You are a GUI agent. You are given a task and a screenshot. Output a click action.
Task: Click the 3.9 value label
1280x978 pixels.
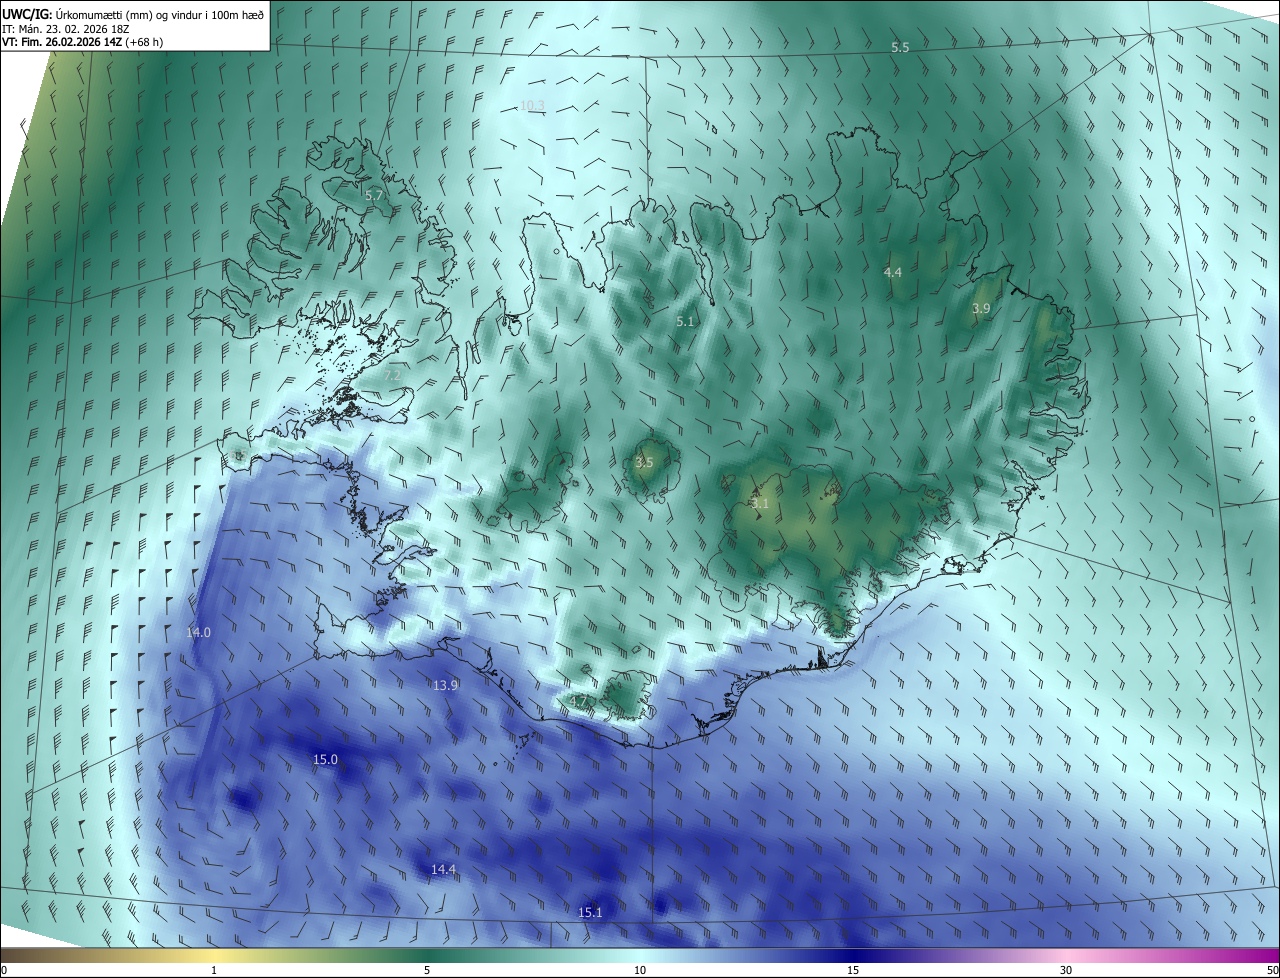coord(981,309)
